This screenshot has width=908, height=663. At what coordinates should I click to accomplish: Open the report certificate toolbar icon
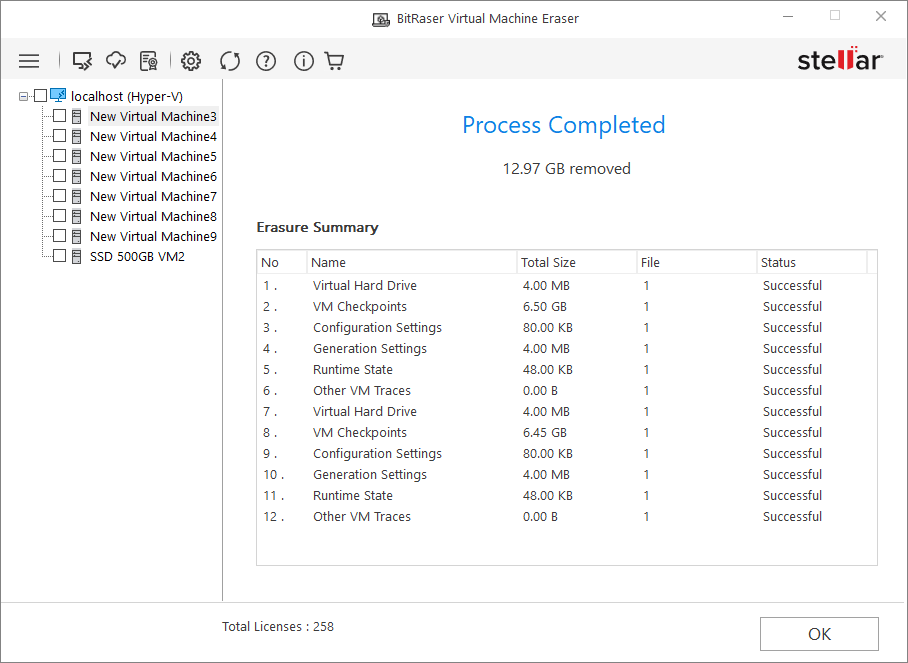click(x=149, y=61)
